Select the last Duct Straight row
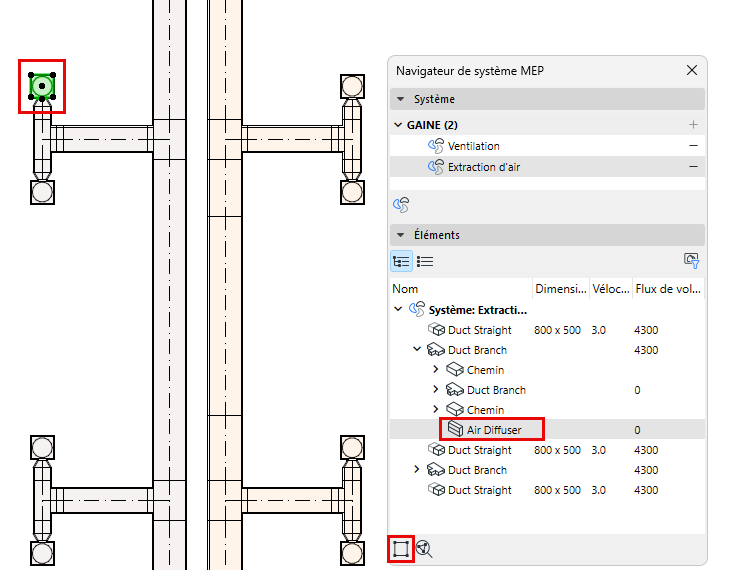This screenshot has width=730, height=570. coord(547,490)
